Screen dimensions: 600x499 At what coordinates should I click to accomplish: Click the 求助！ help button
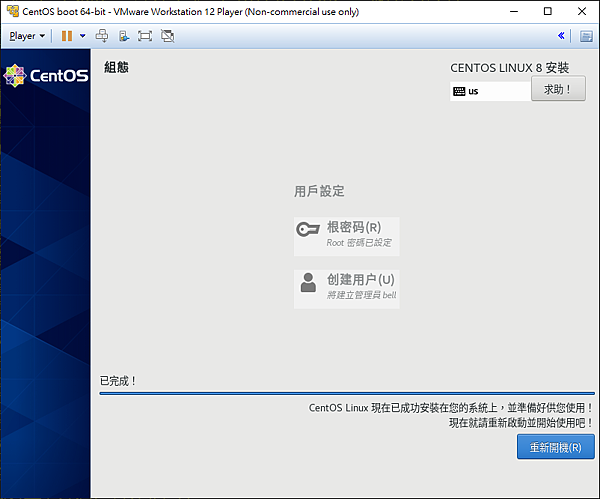[x=558, y=89]
